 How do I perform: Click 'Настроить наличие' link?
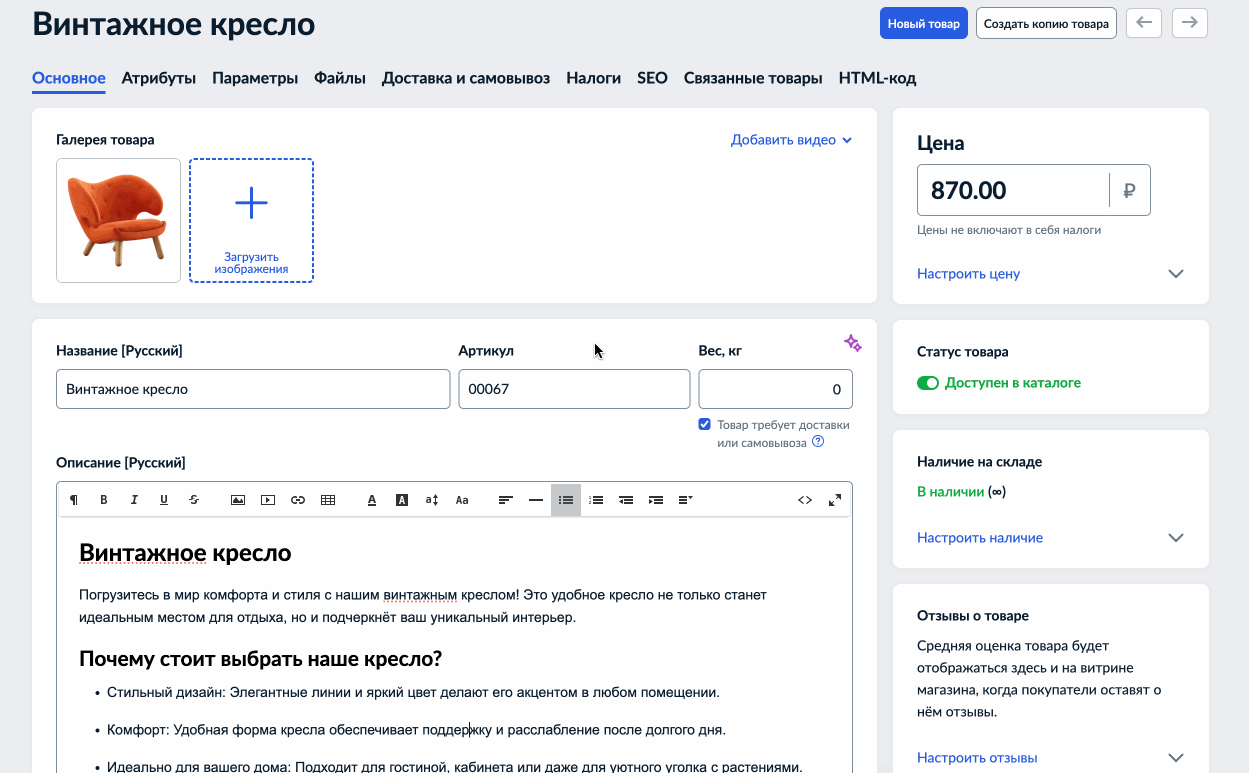coord(980,538)
